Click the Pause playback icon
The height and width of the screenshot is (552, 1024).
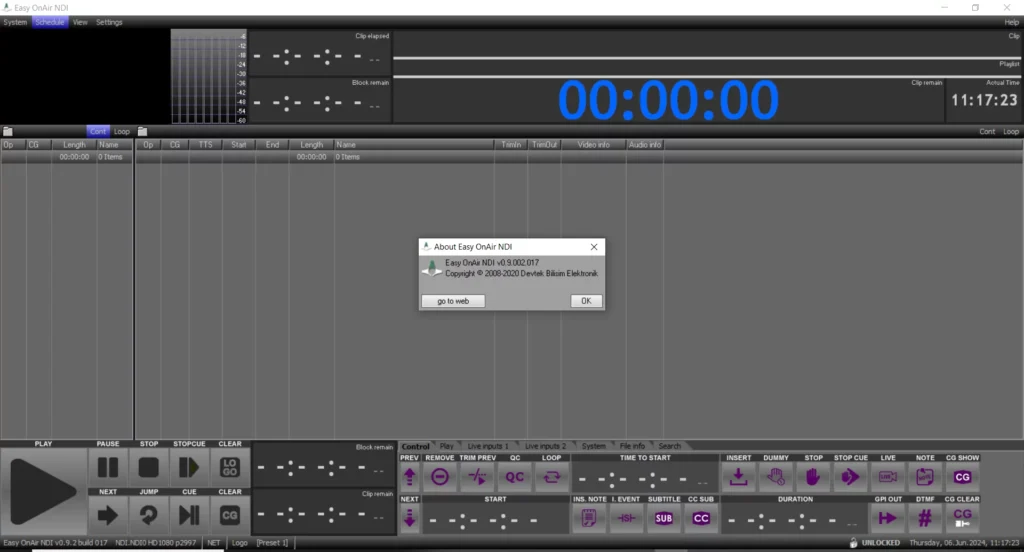pyautogui.click(x=108, y=467)
